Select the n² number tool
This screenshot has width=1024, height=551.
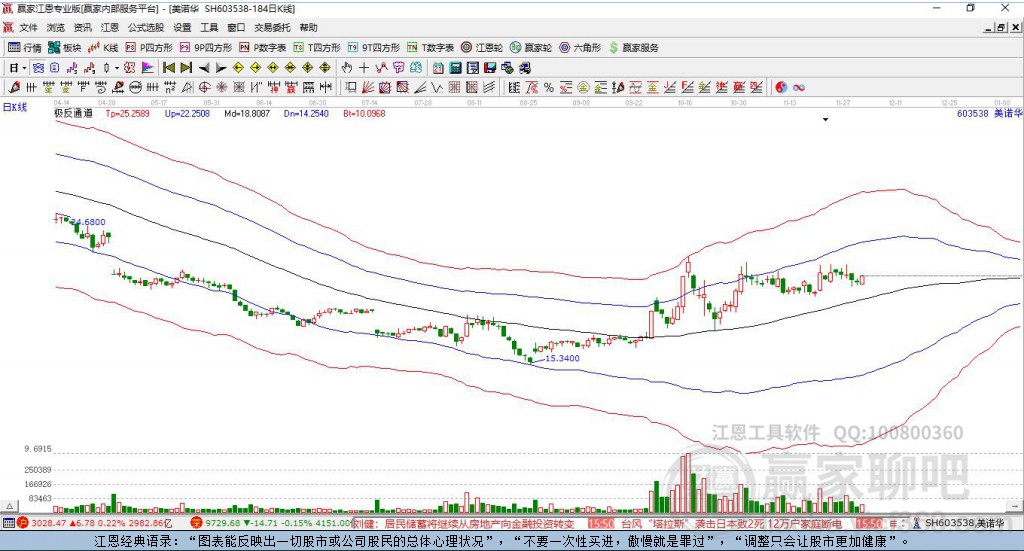170,87
